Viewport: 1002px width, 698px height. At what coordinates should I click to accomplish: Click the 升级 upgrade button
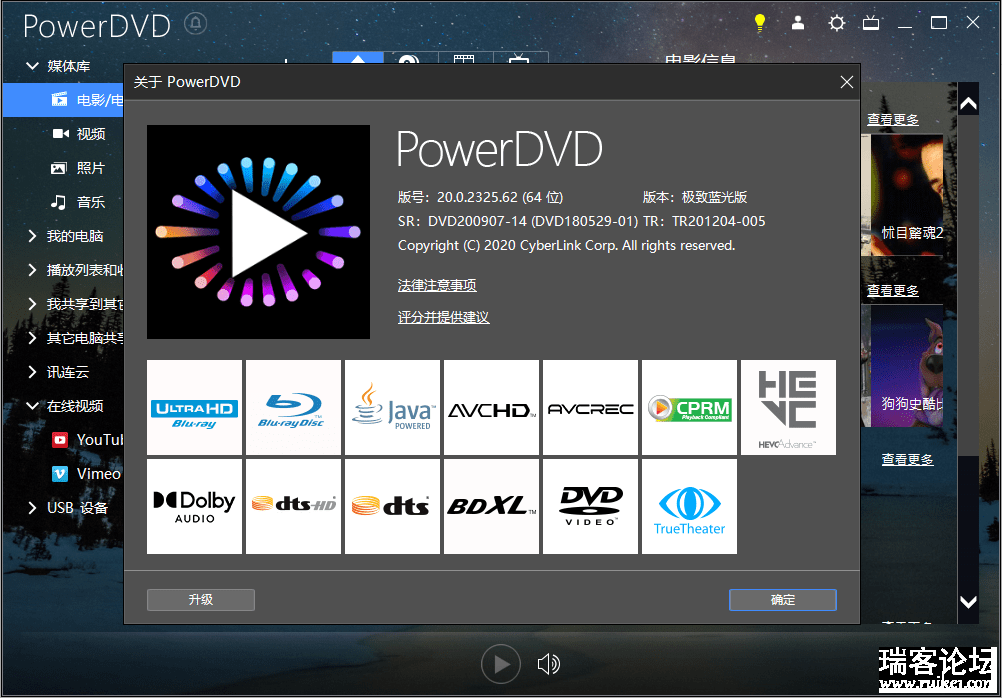201,600
